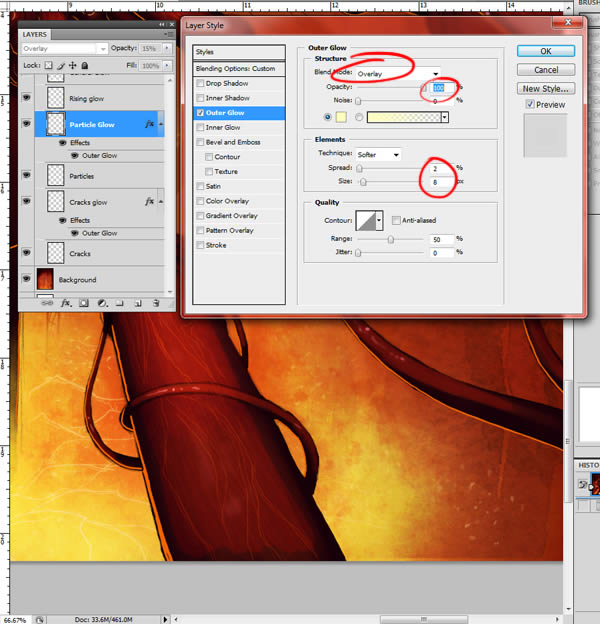Image resolution: width=600 pixels, height=624 pixels.
Task: Select Blending Options: Custom
Action: coord(239,68)
